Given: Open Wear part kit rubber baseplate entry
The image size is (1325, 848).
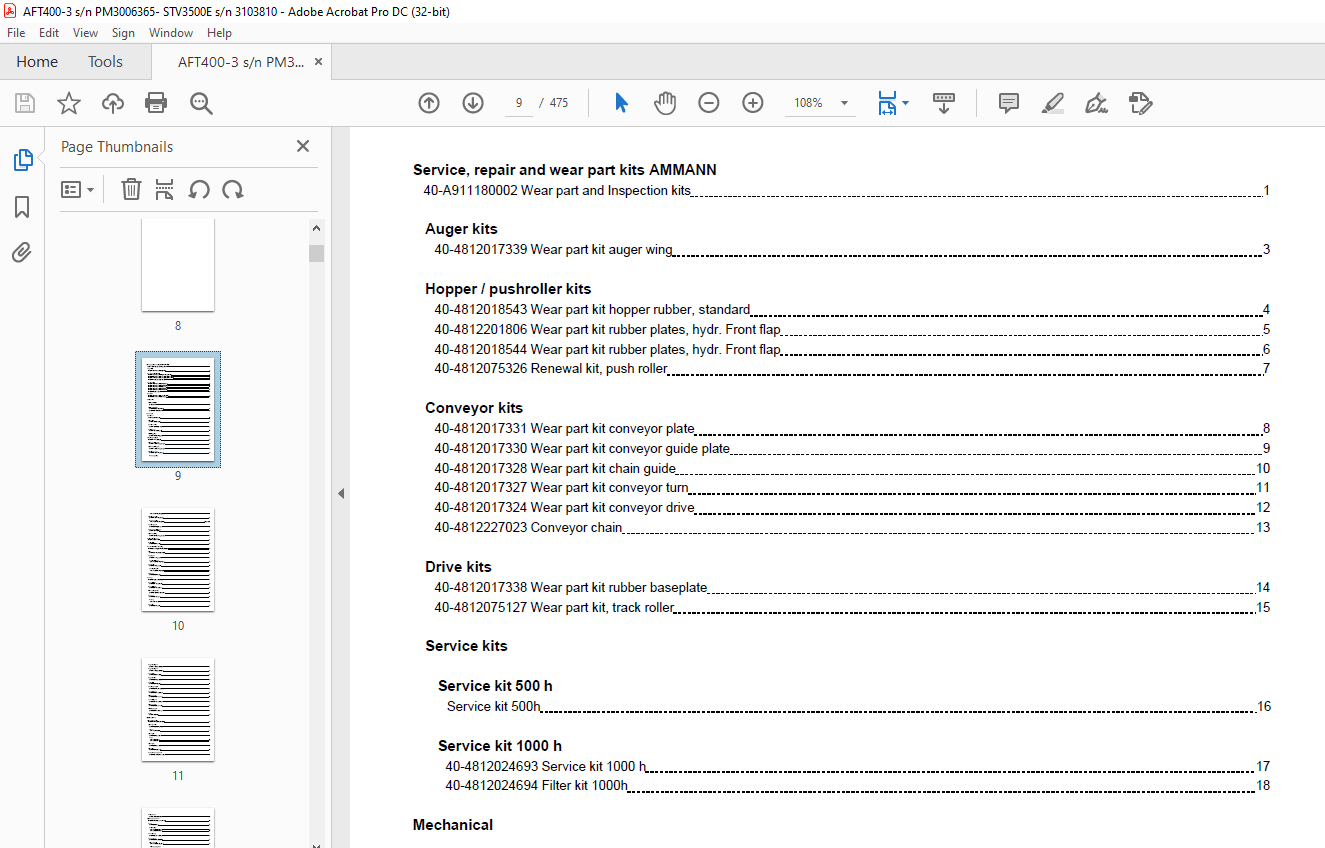Looking at the screenshot, I should click(x=852, y=587).
